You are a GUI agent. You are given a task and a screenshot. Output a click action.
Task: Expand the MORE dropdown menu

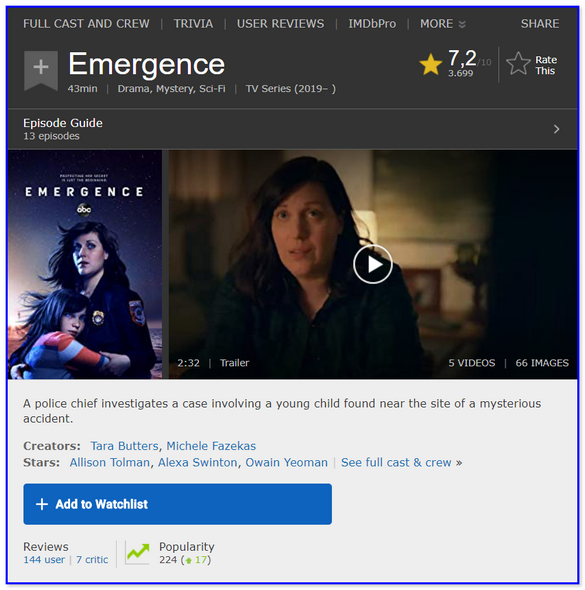443,24
